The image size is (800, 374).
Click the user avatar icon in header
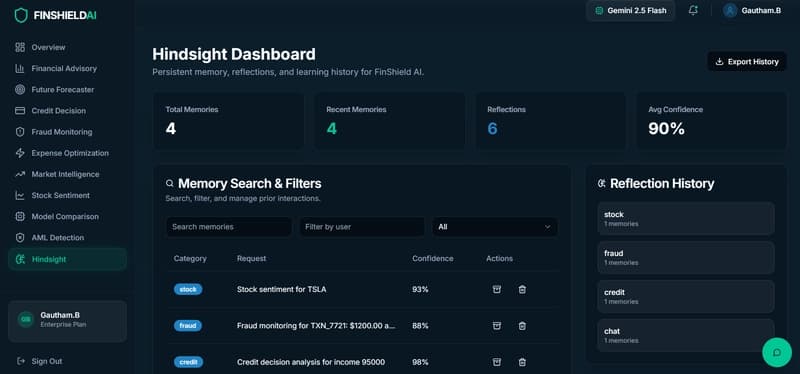(x=730, y=10)
